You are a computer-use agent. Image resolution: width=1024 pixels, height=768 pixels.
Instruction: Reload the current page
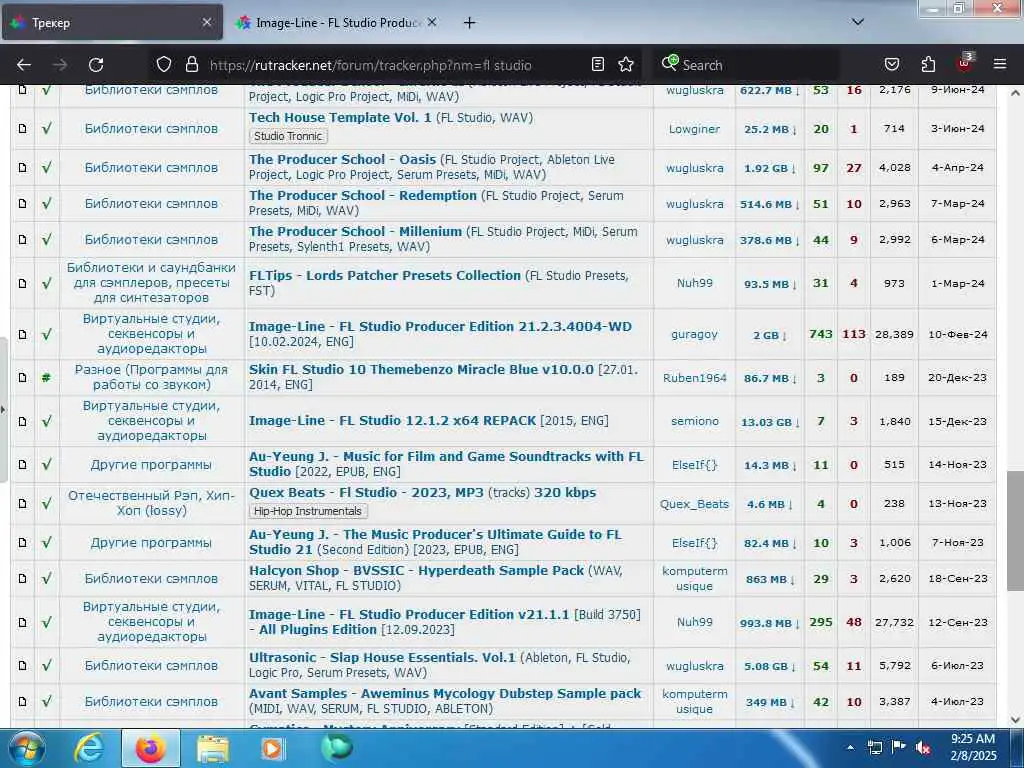(x=96, y=65)
